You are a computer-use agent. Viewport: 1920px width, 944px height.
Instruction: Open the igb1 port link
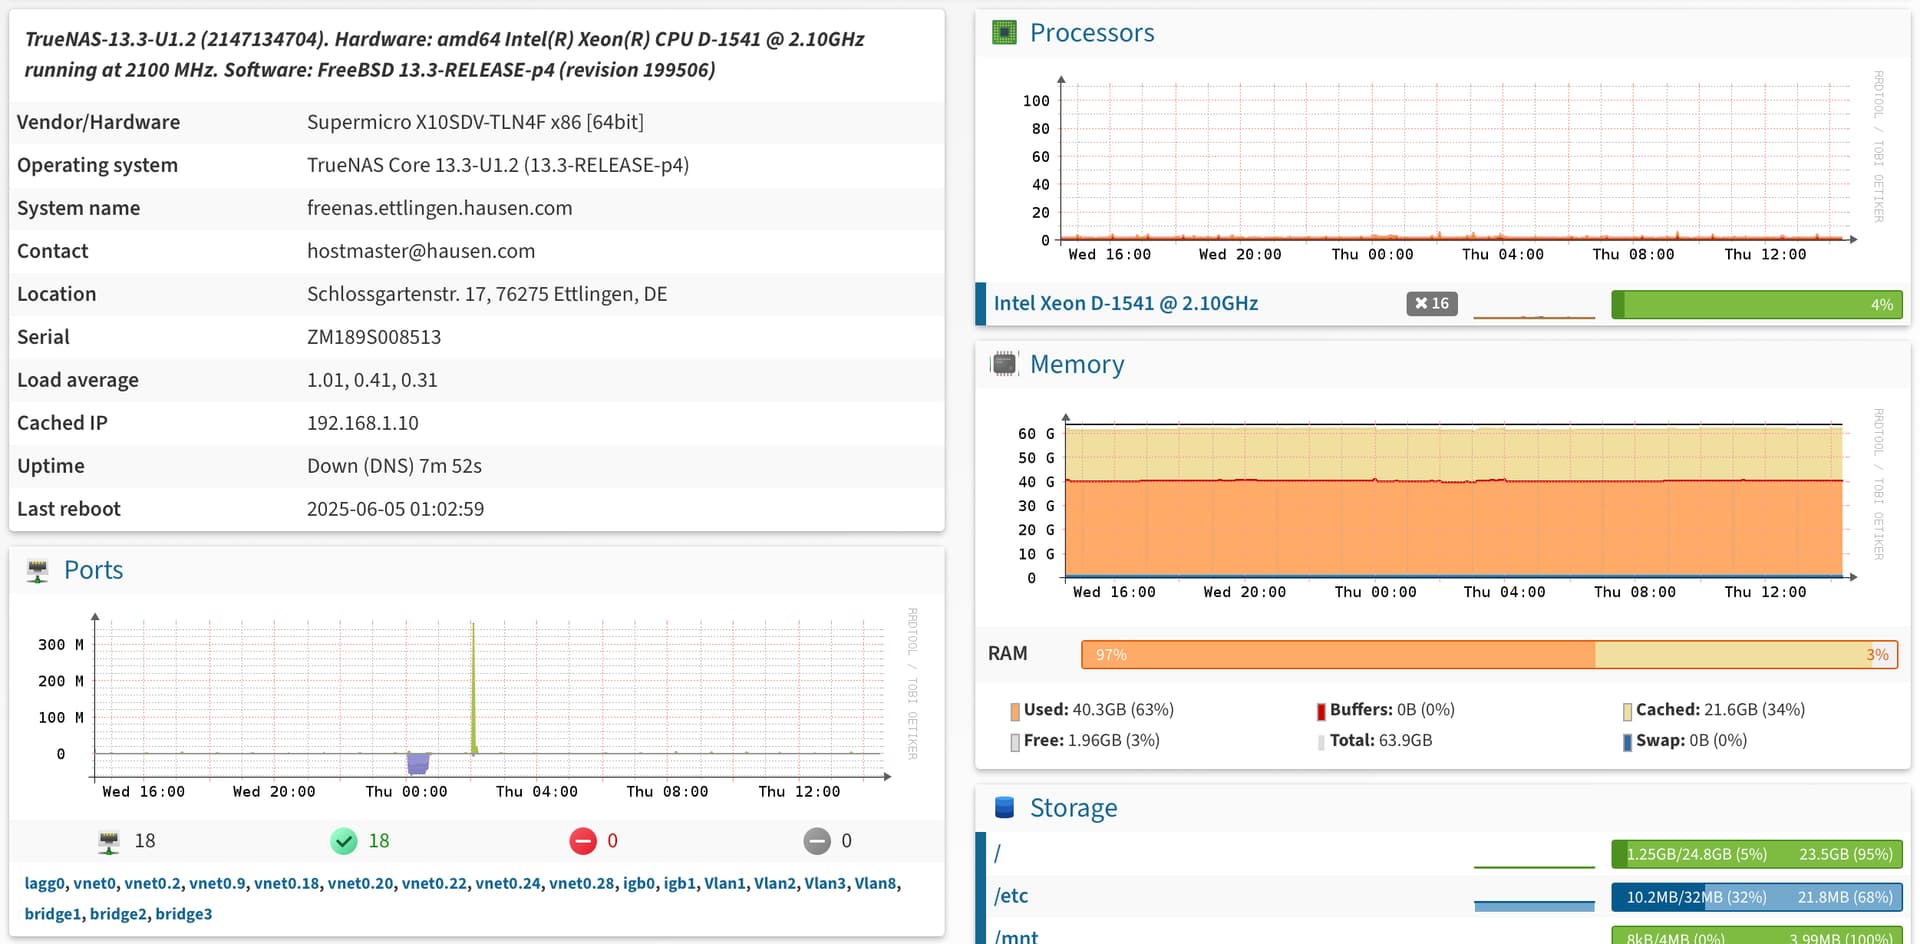680,883
